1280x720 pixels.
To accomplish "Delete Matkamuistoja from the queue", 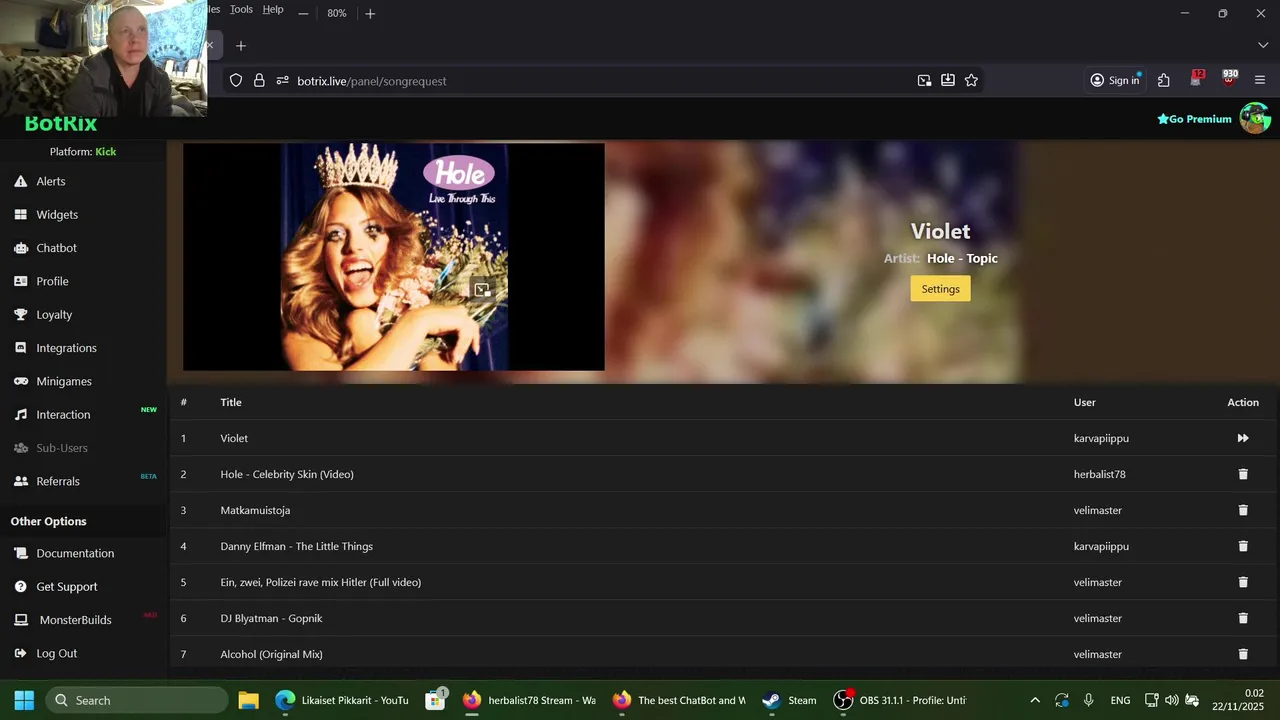I will click(1243, 510).
